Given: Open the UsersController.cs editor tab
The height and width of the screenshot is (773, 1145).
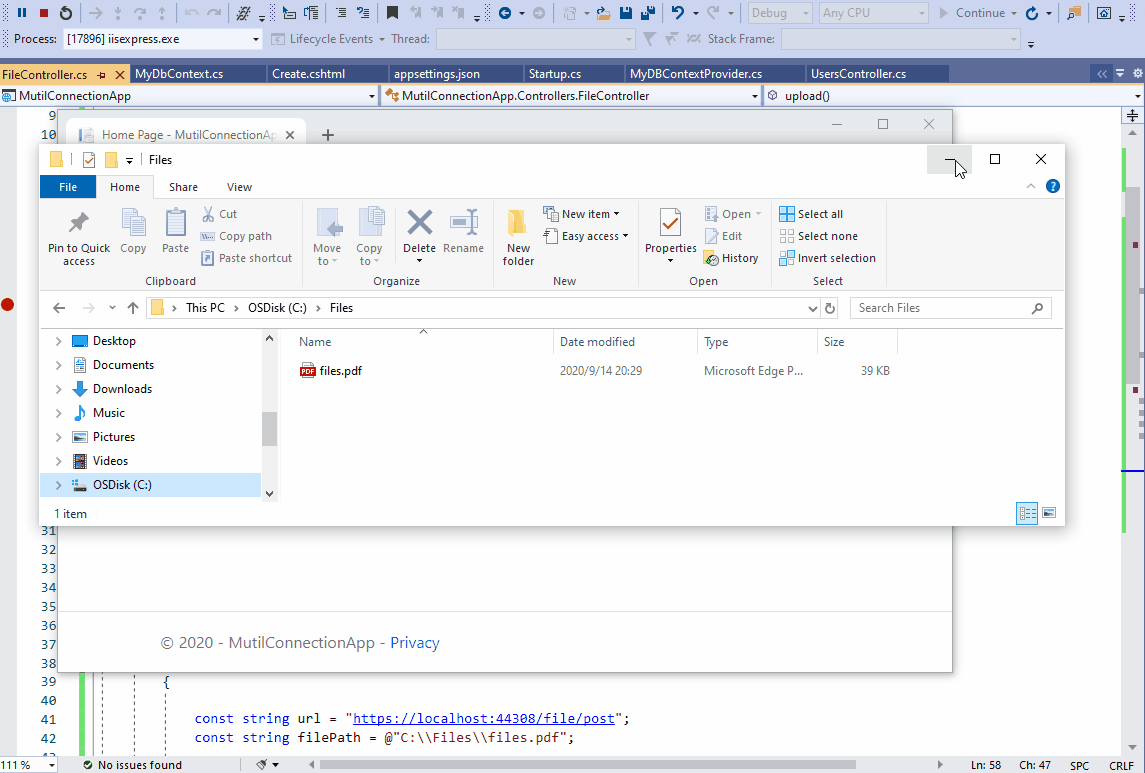Looking at the screenshot, I should tap(858, 74).
